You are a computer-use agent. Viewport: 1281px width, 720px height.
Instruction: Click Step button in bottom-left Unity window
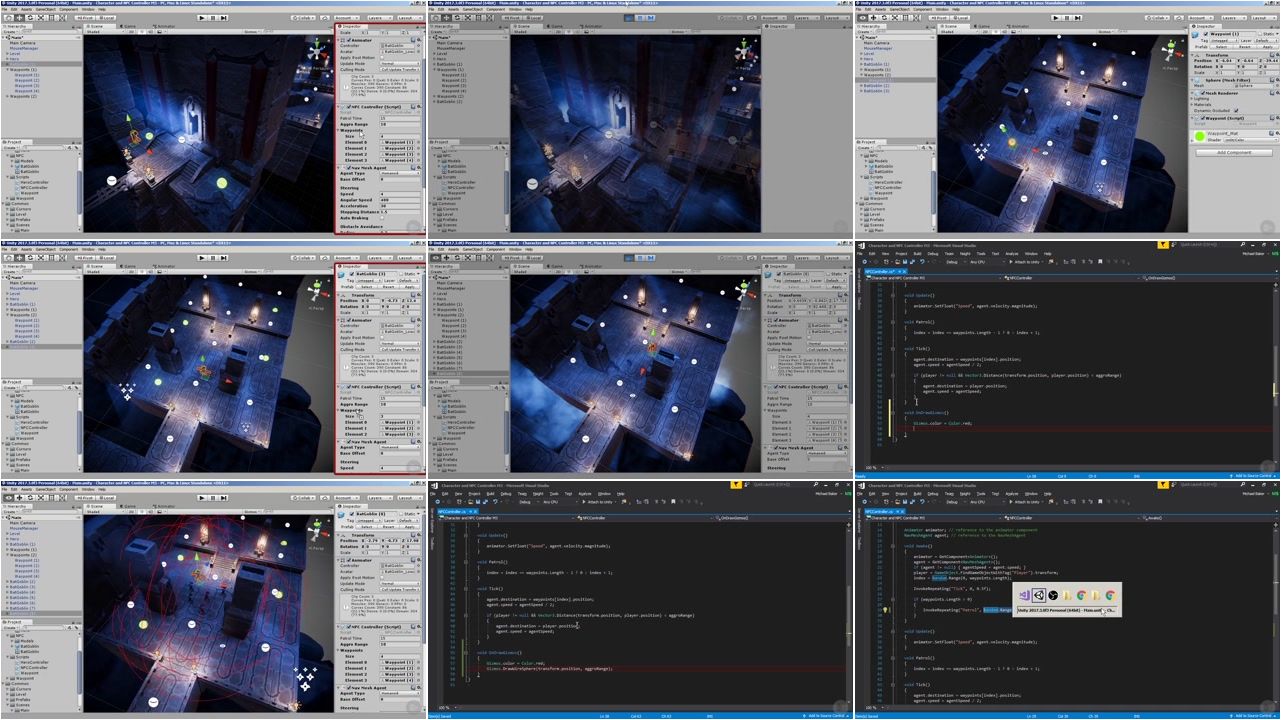coord(224,498)
